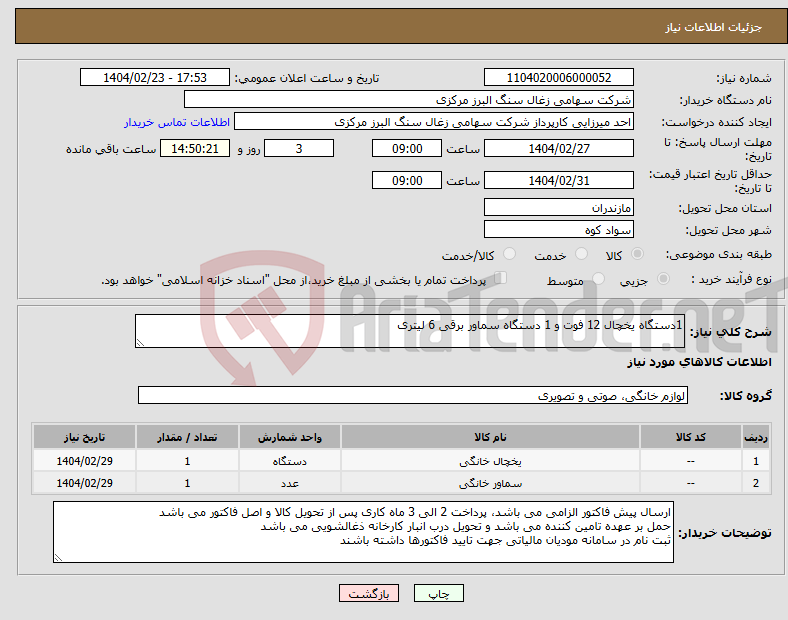The height and width of the screenshot is (620, 788).
Task: Select the خدمت radio button
Action: (x=581, y=254)
